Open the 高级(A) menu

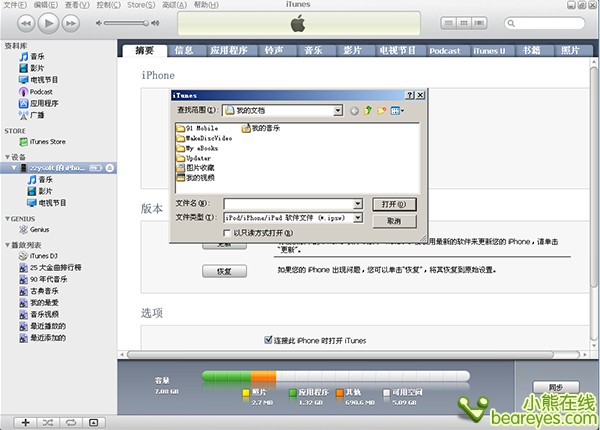[174, 5]
